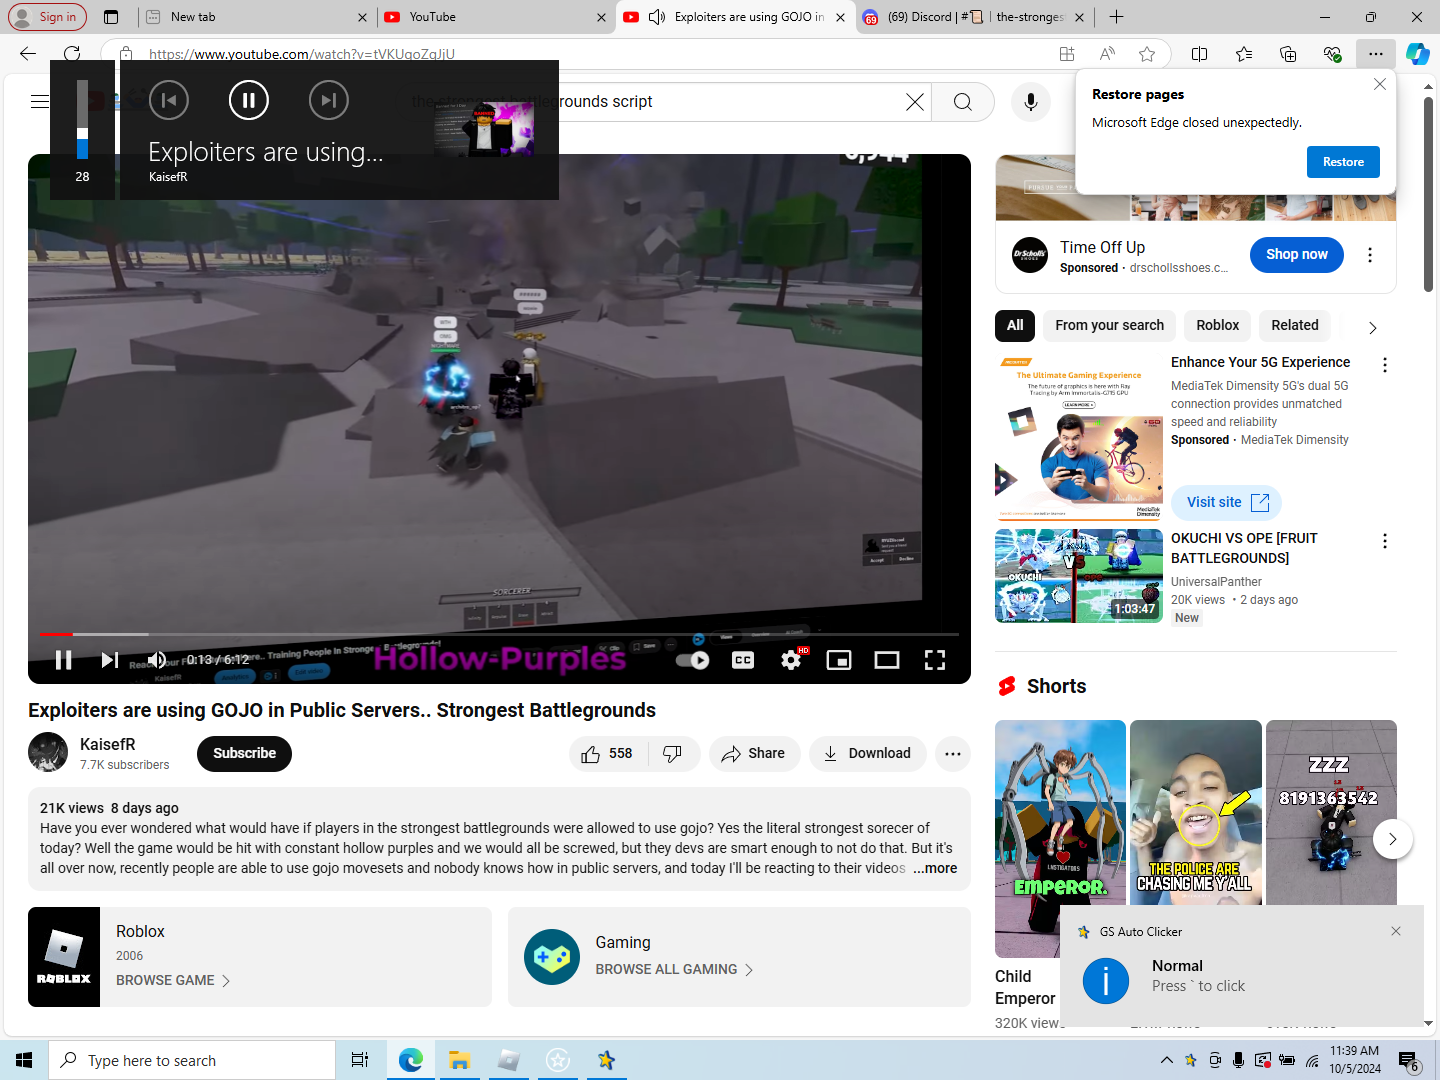Open Copilot sidebar
Screen dimensions: 1440x1080
[x=1418, y=54]
